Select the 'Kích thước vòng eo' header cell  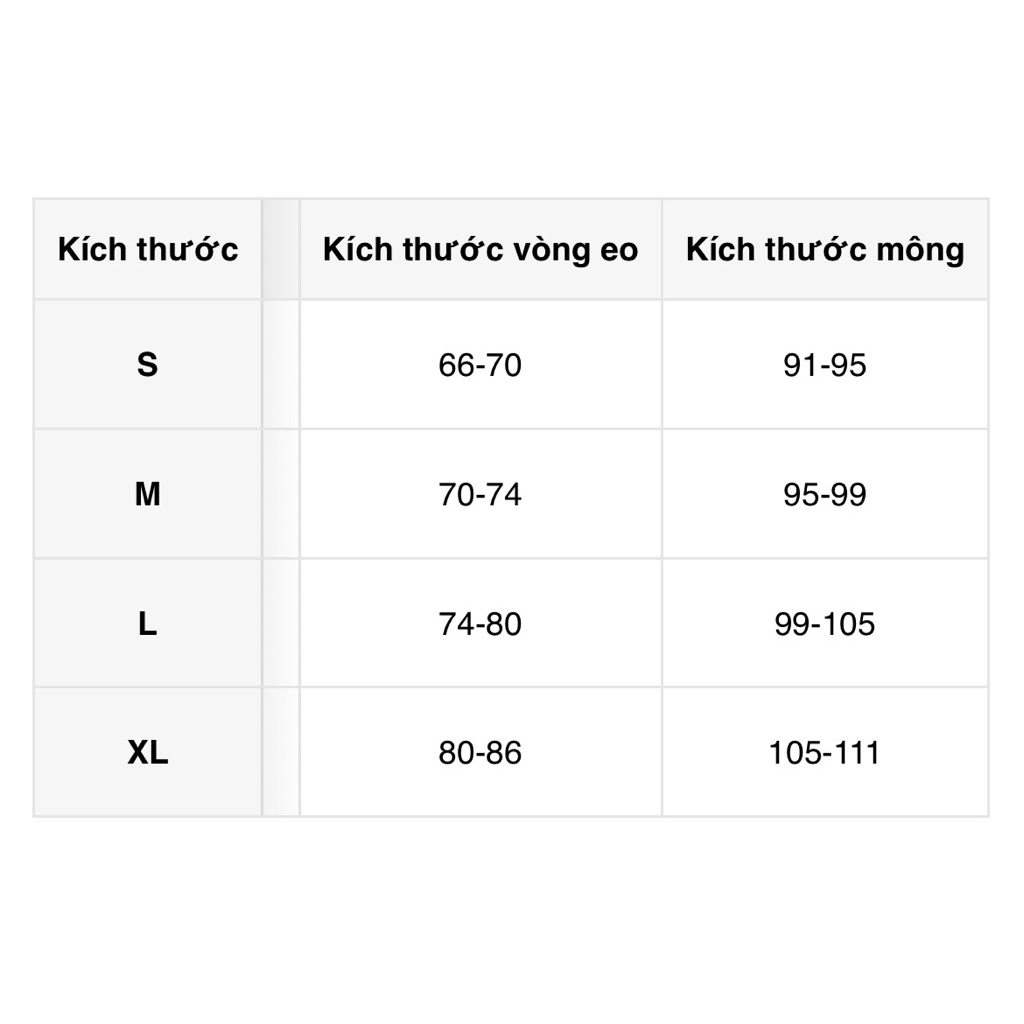[481, 249]
